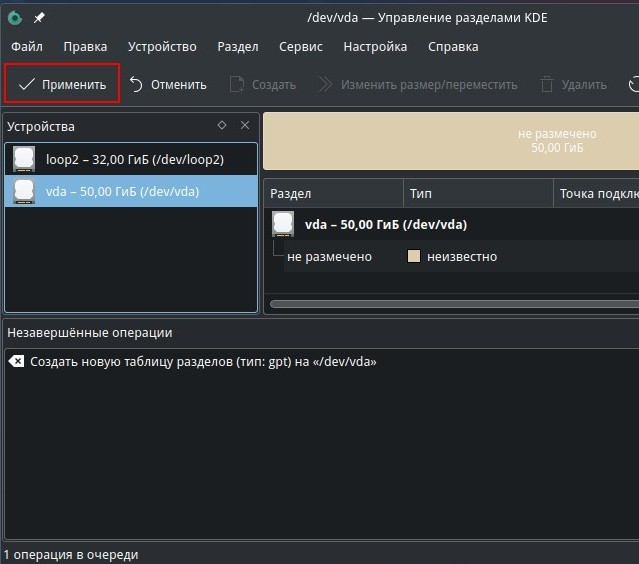Click the Apply (Применить) checkmark button

point(62,85)
